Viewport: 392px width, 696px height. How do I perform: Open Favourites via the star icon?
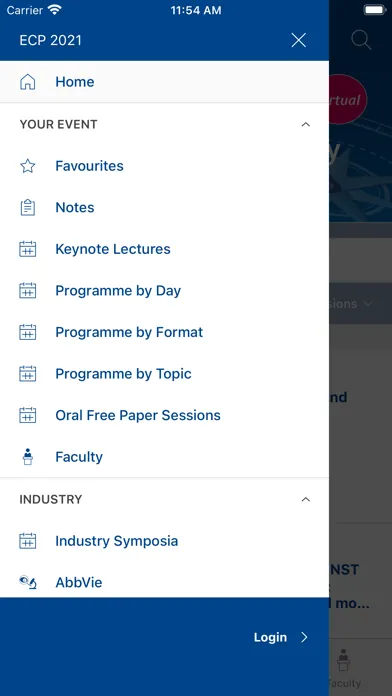(28, 166)
